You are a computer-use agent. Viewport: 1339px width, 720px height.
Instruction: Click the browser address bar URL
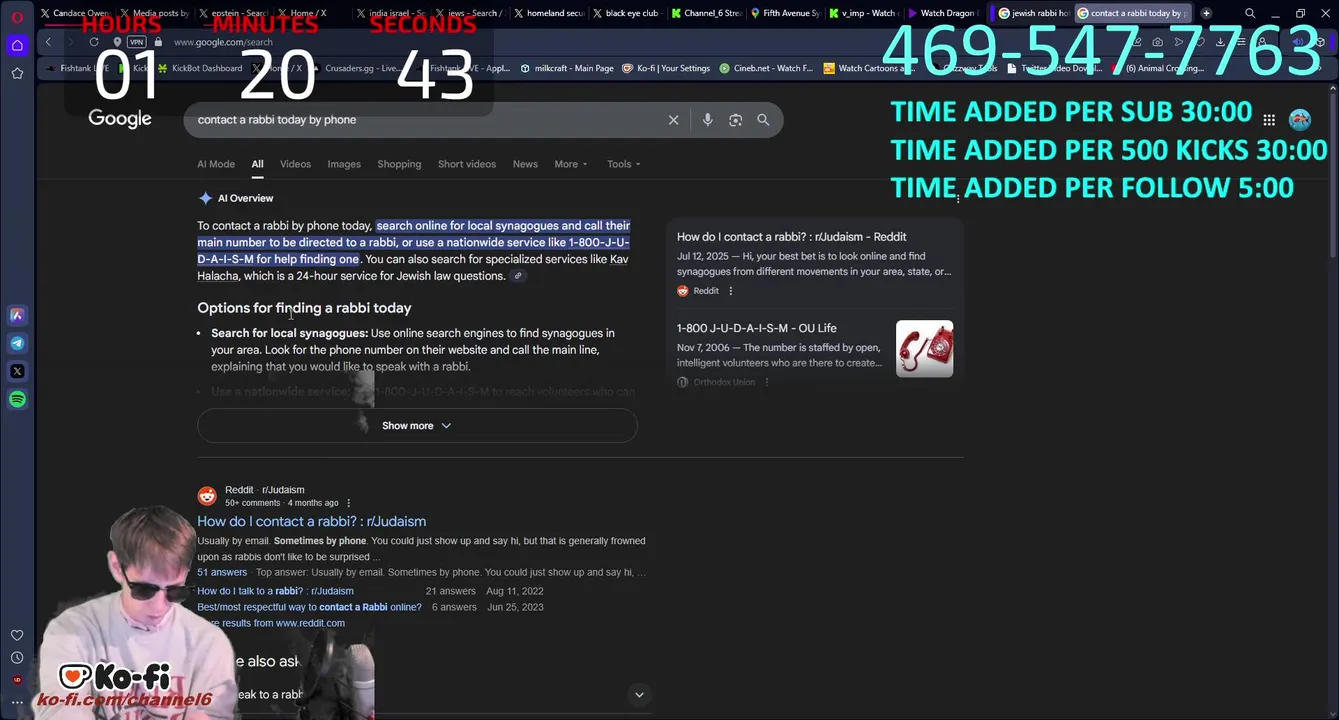pos(223,42)
